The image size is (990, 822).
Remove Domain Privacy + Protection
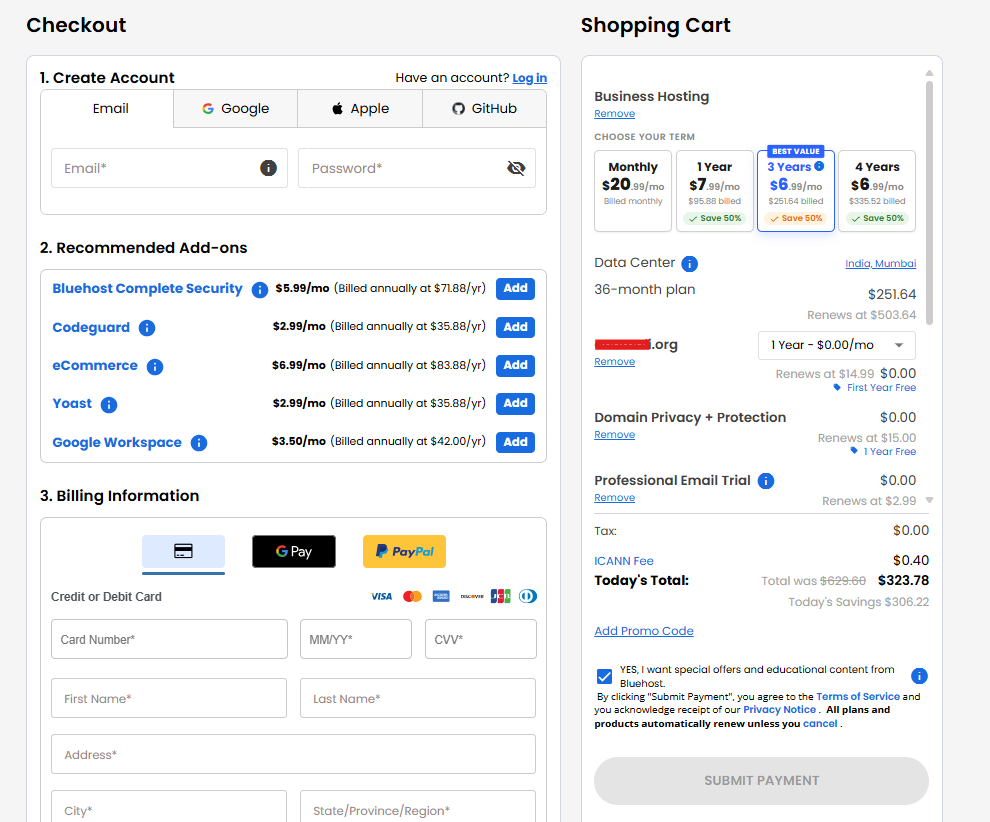pyautogui.click(x=614, y=435)
